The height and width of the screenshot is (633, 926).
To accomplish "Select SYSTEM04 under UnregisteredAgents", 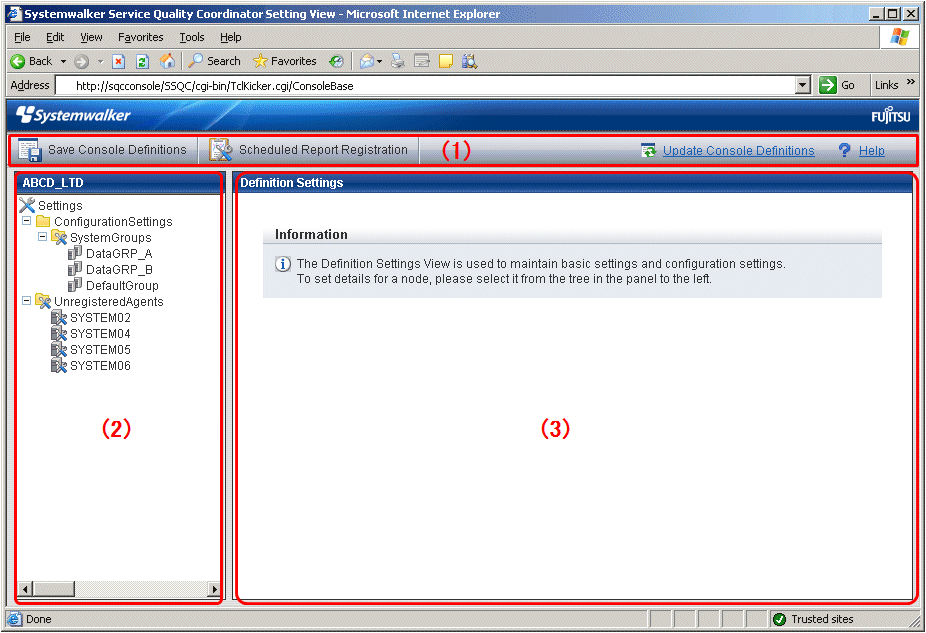I will click(100, 334).
